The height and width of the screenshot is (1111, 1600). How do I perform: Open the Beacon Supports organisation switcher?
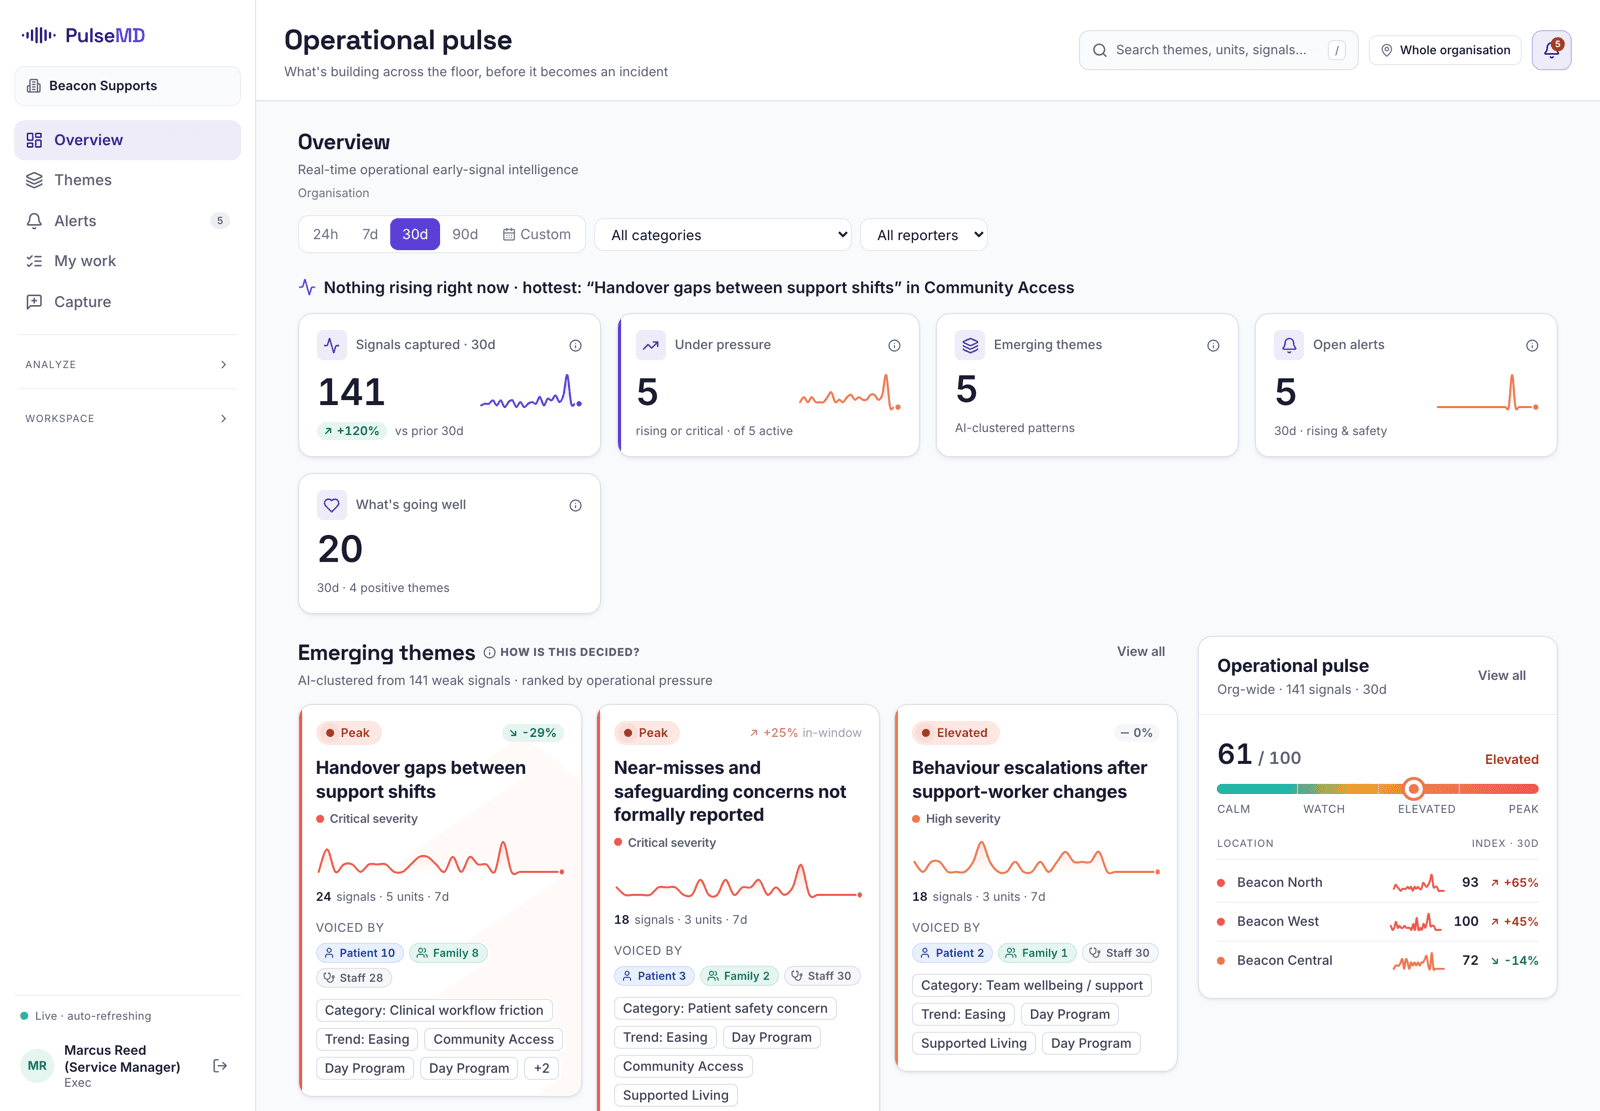(x=127, y=86)
